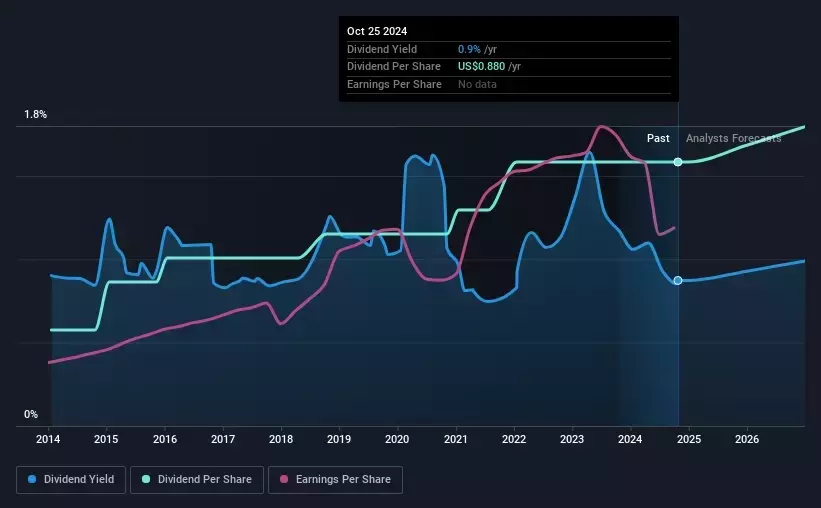Click the teal Dividend Per Share legend dot

click(x=146, y=479)
